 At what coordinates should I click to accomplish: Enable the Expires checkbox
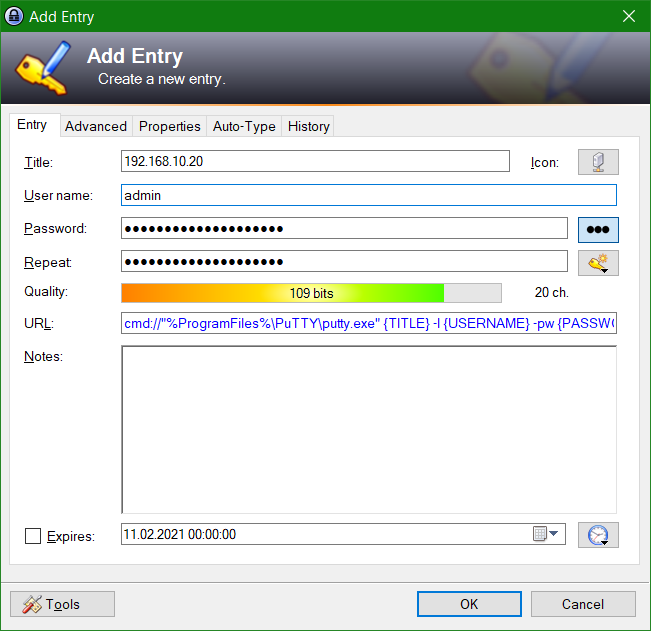pos(33,536)
